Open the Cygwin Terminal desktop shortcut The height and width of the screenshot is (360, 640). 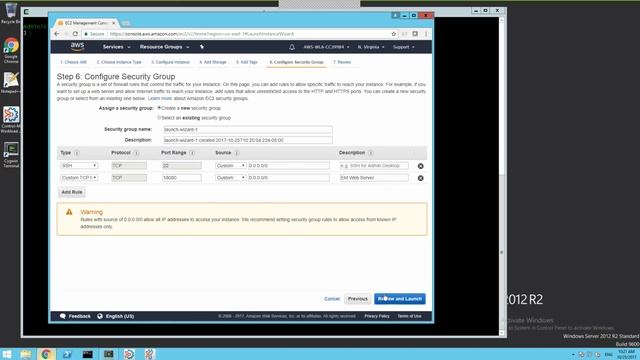pyautogui.click(x=11, y=155)
